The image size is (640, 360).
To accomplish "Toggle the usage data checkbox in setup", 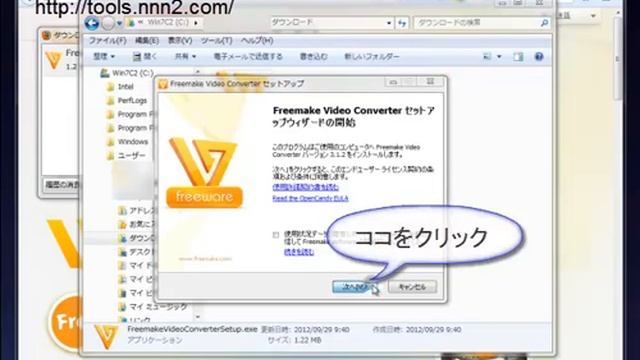I will pyautogui.click(x=276, y=235).
